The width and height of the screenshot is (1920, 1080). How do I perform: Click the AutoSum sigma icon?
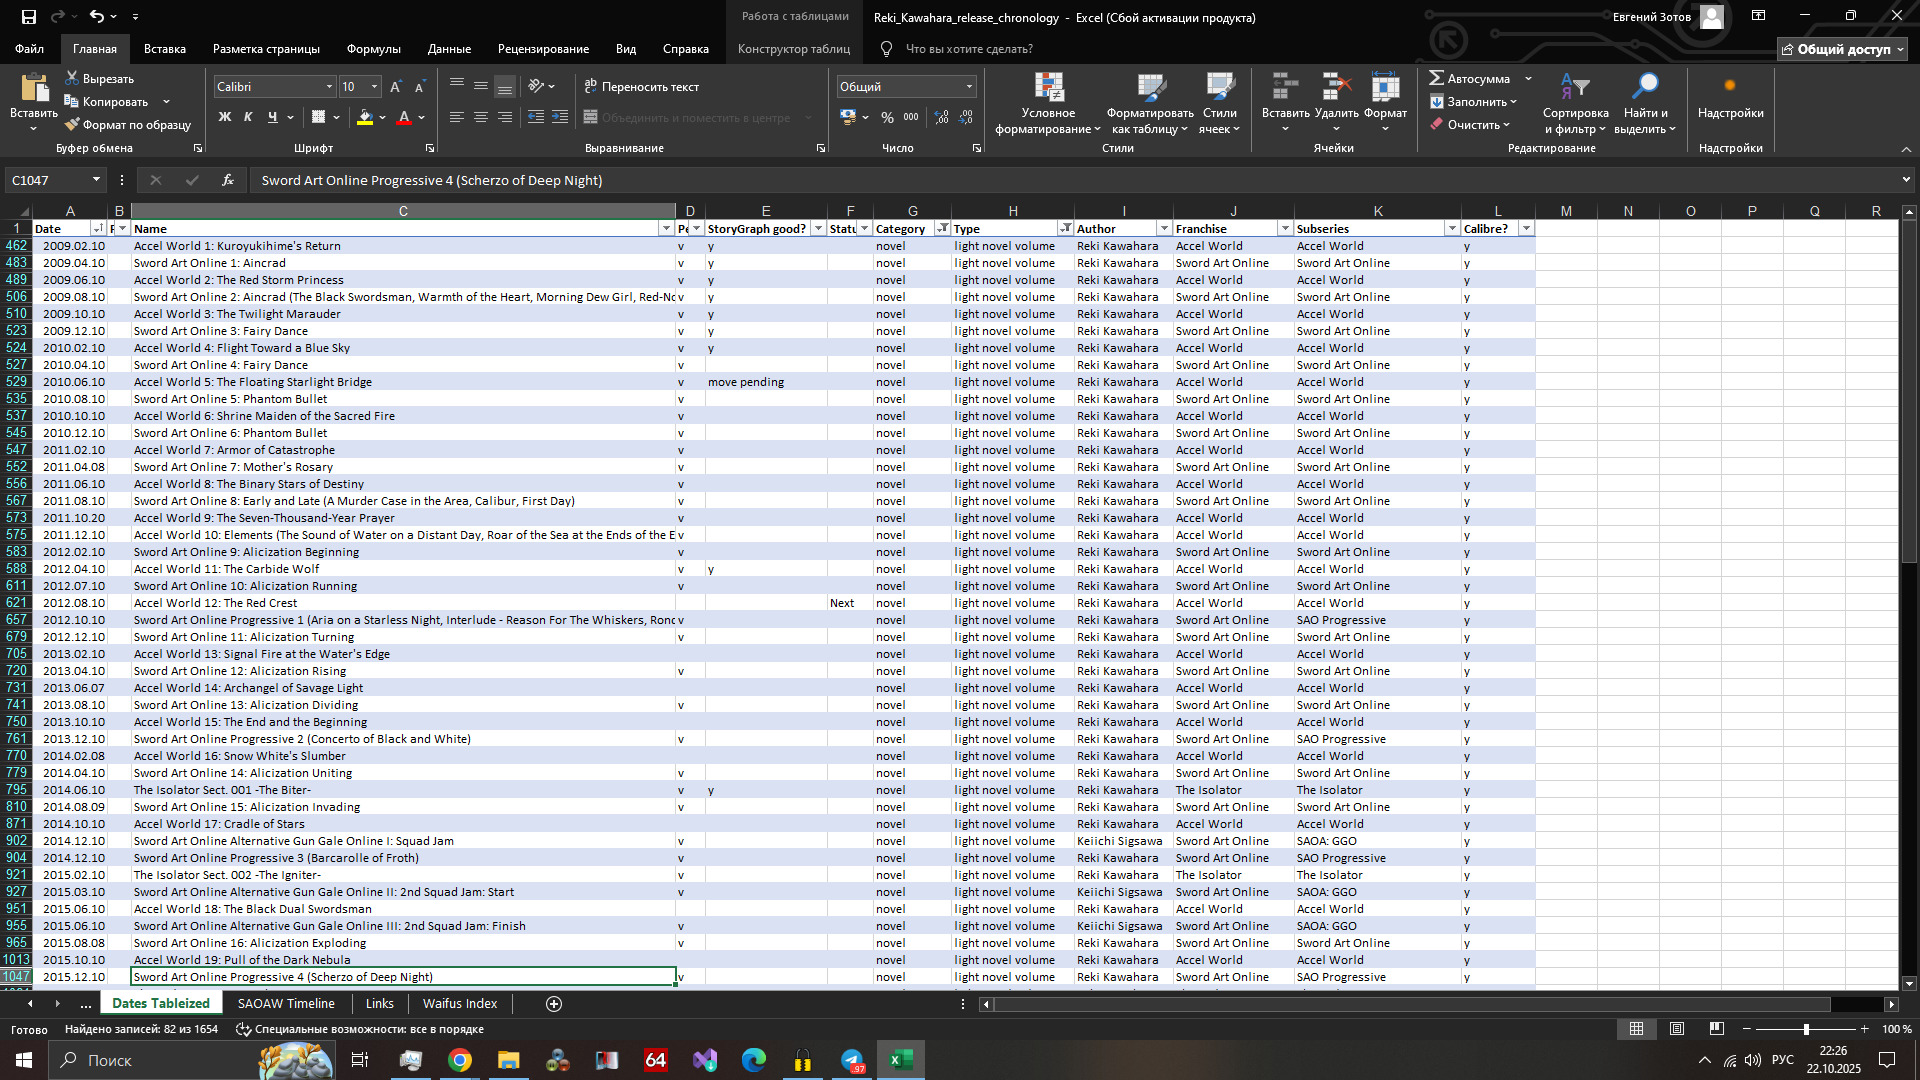[x=1437, y=78]
